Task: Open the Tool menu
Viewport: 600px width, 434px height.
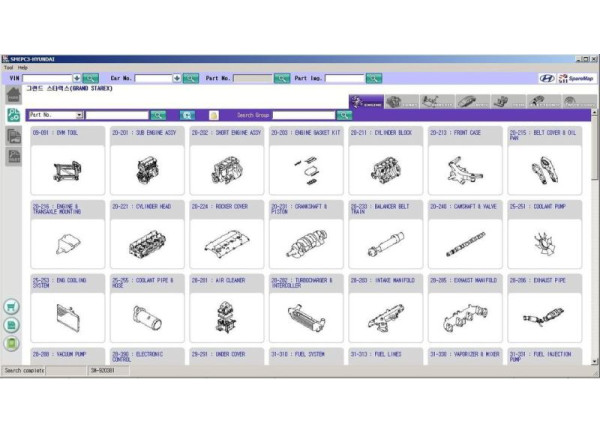Action: [8, 67]
